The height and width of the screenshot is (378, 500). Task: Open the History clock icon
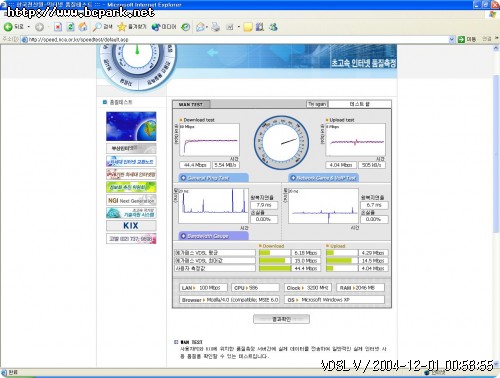(186, 27)
